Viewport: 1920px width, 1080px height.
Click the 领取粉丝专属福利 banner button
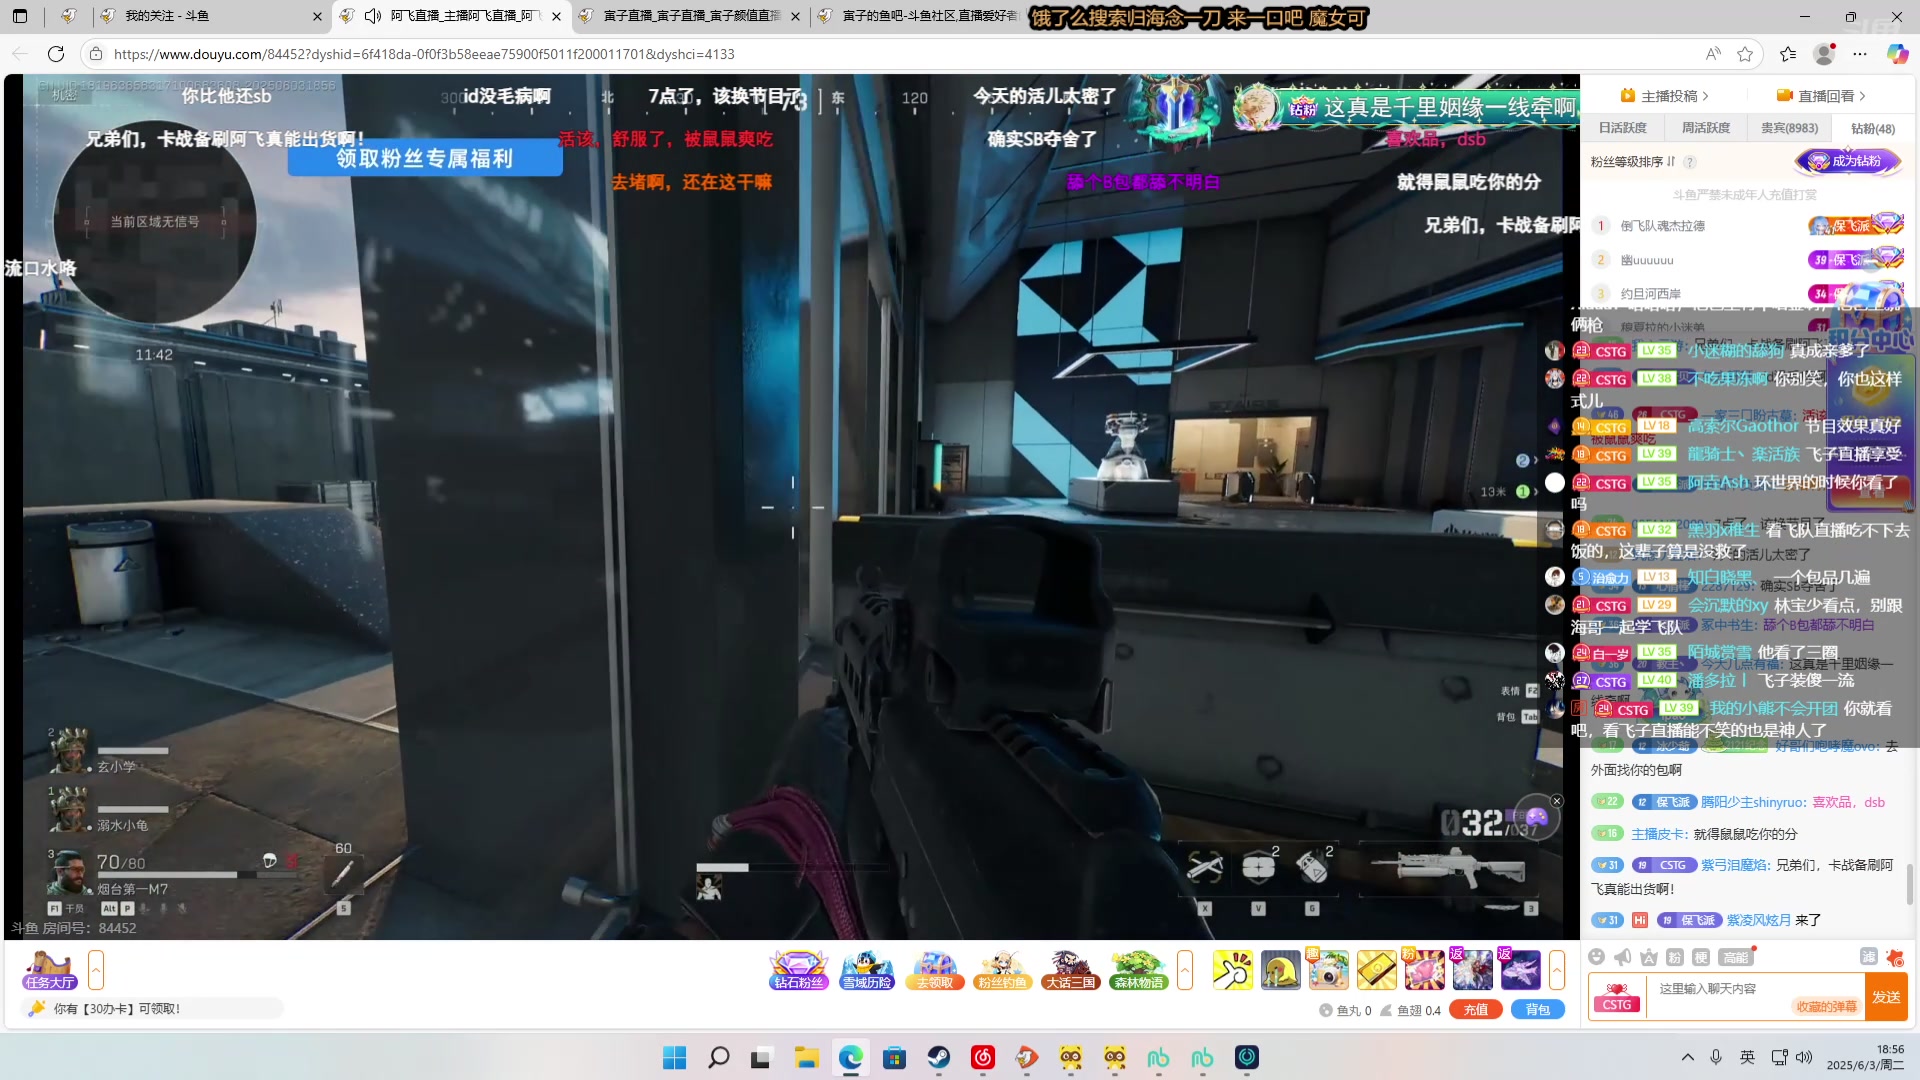(425, 159)
